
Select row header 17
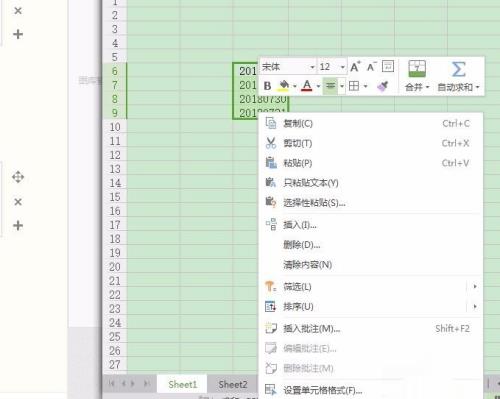click(x=115, y=225)
